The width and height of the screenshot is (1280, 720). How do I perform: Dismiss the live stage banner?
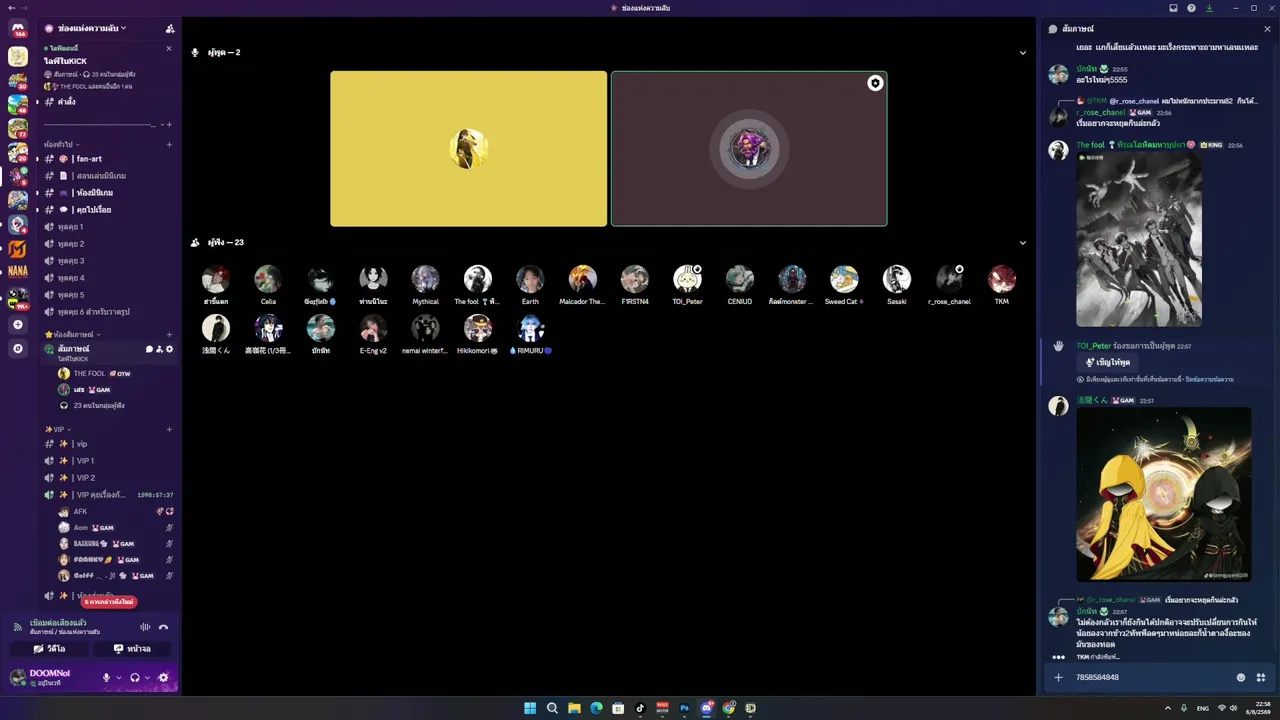(x=169, y=48)
